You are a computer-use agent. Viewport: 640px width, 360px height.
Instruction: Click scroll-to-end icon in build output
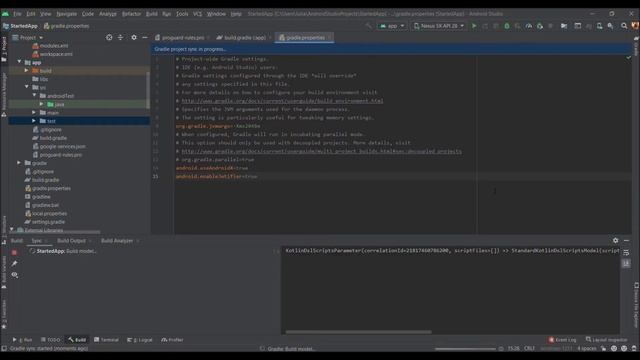626,264
